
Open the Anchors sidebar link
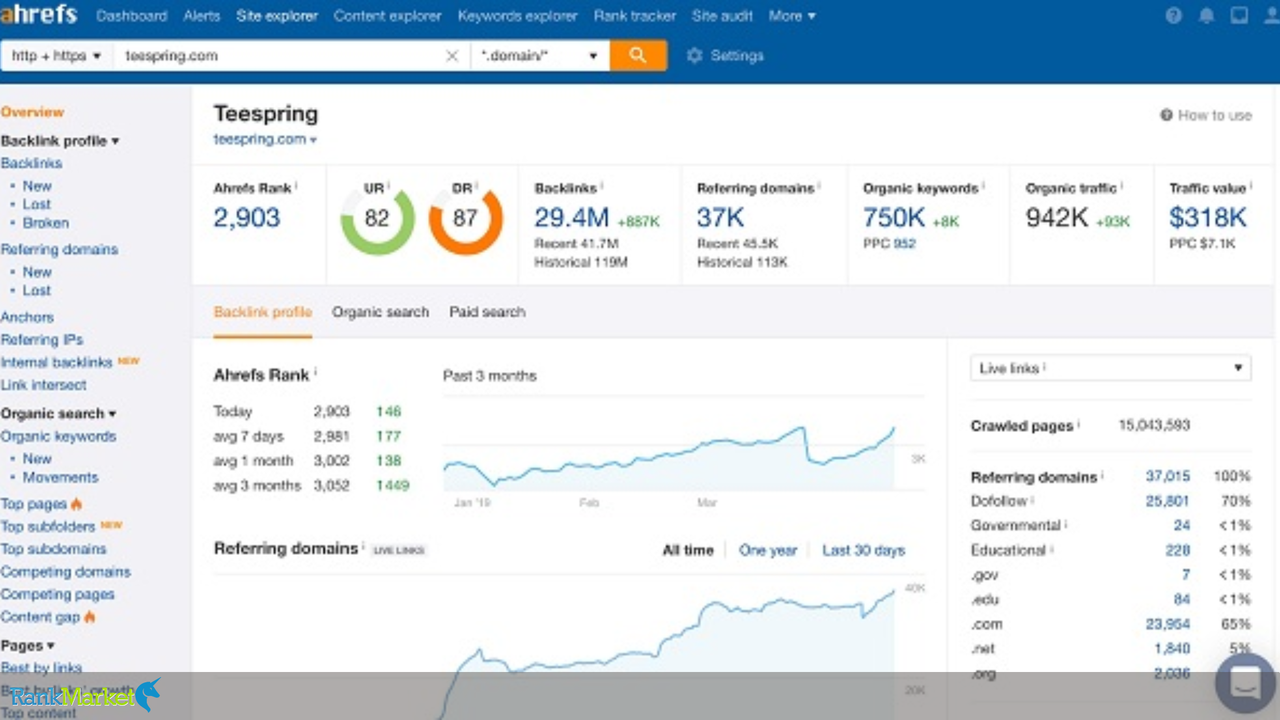[x=27, y=317]
